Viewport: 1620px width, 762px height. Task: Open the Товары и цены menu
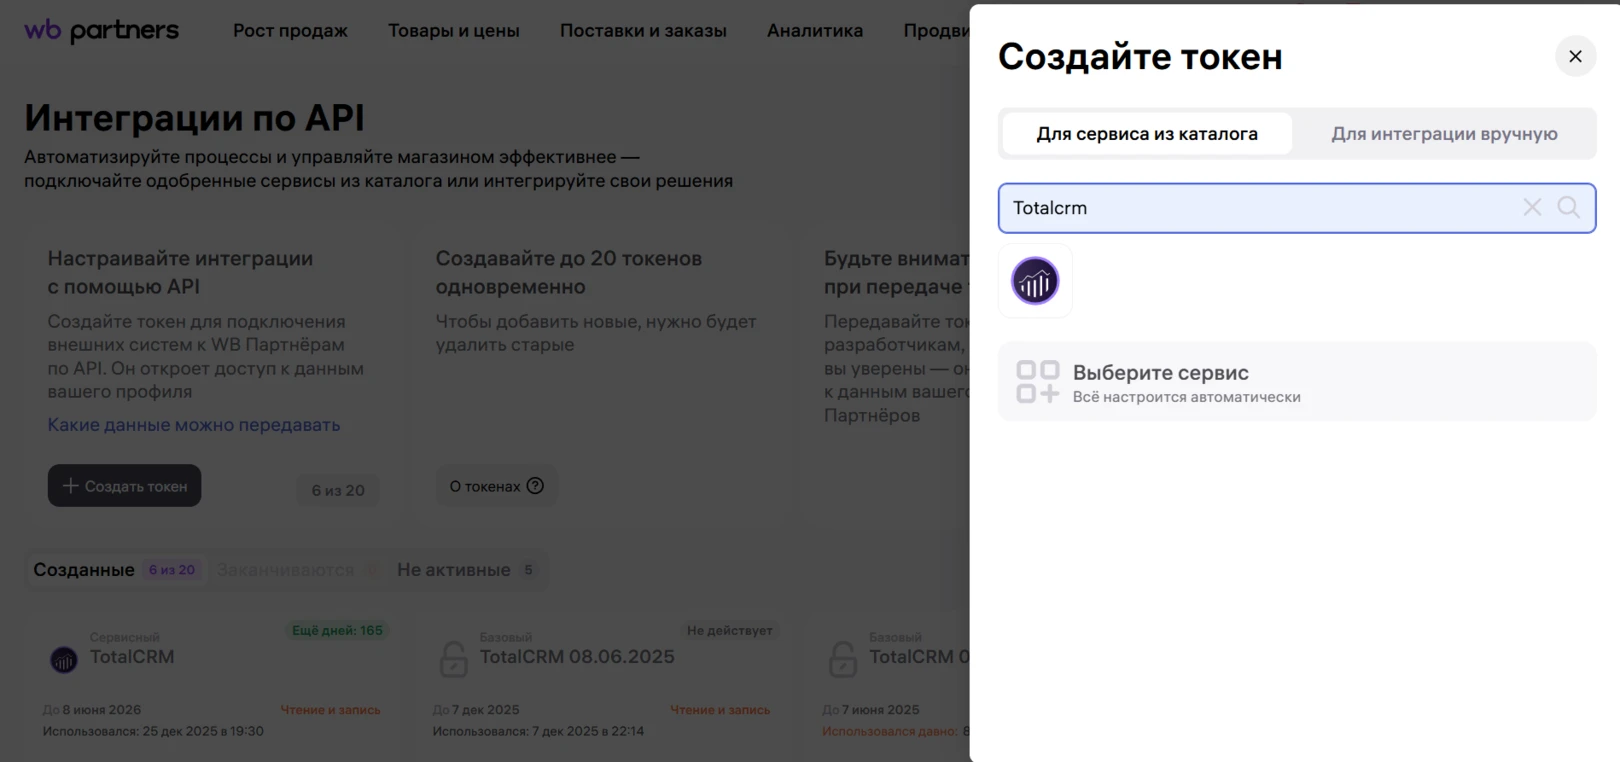tap(453, 31)
